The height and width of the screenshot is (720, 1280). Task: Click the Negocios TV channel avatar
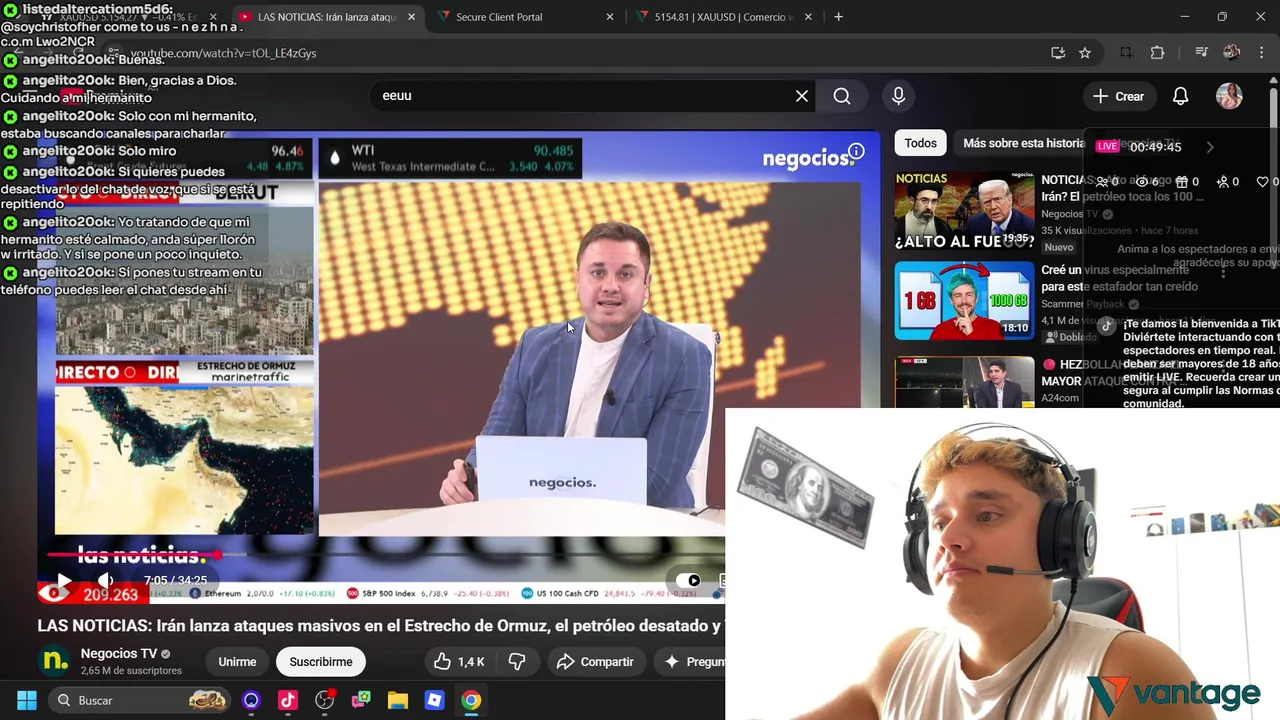click(x=55, y=661)
